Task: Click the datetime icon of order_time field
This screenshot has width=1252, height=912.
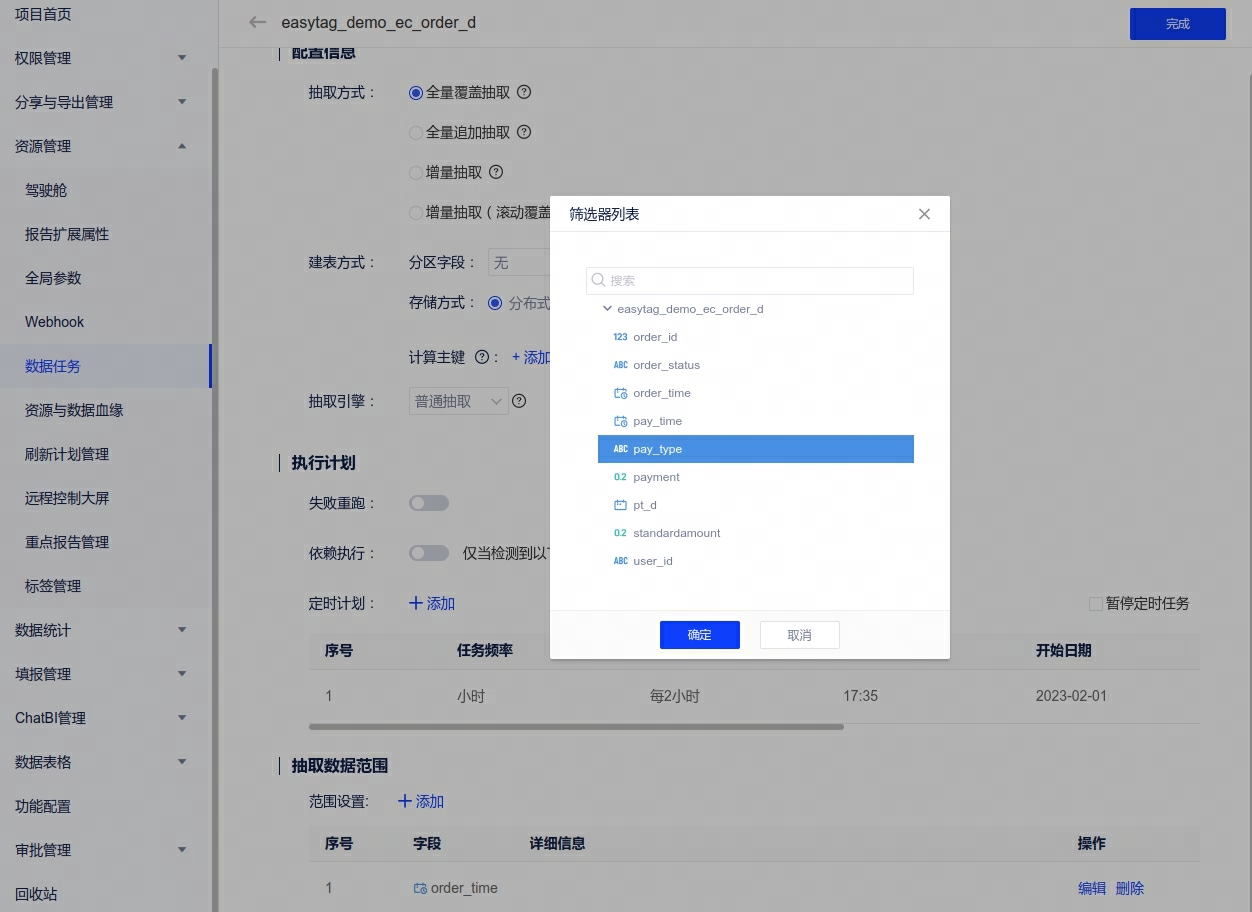Action: 620,393
